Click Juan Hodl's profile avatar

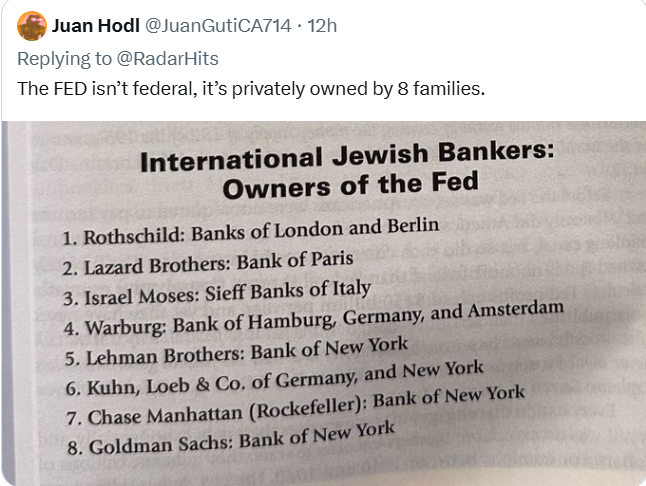(x=31, y=25)
